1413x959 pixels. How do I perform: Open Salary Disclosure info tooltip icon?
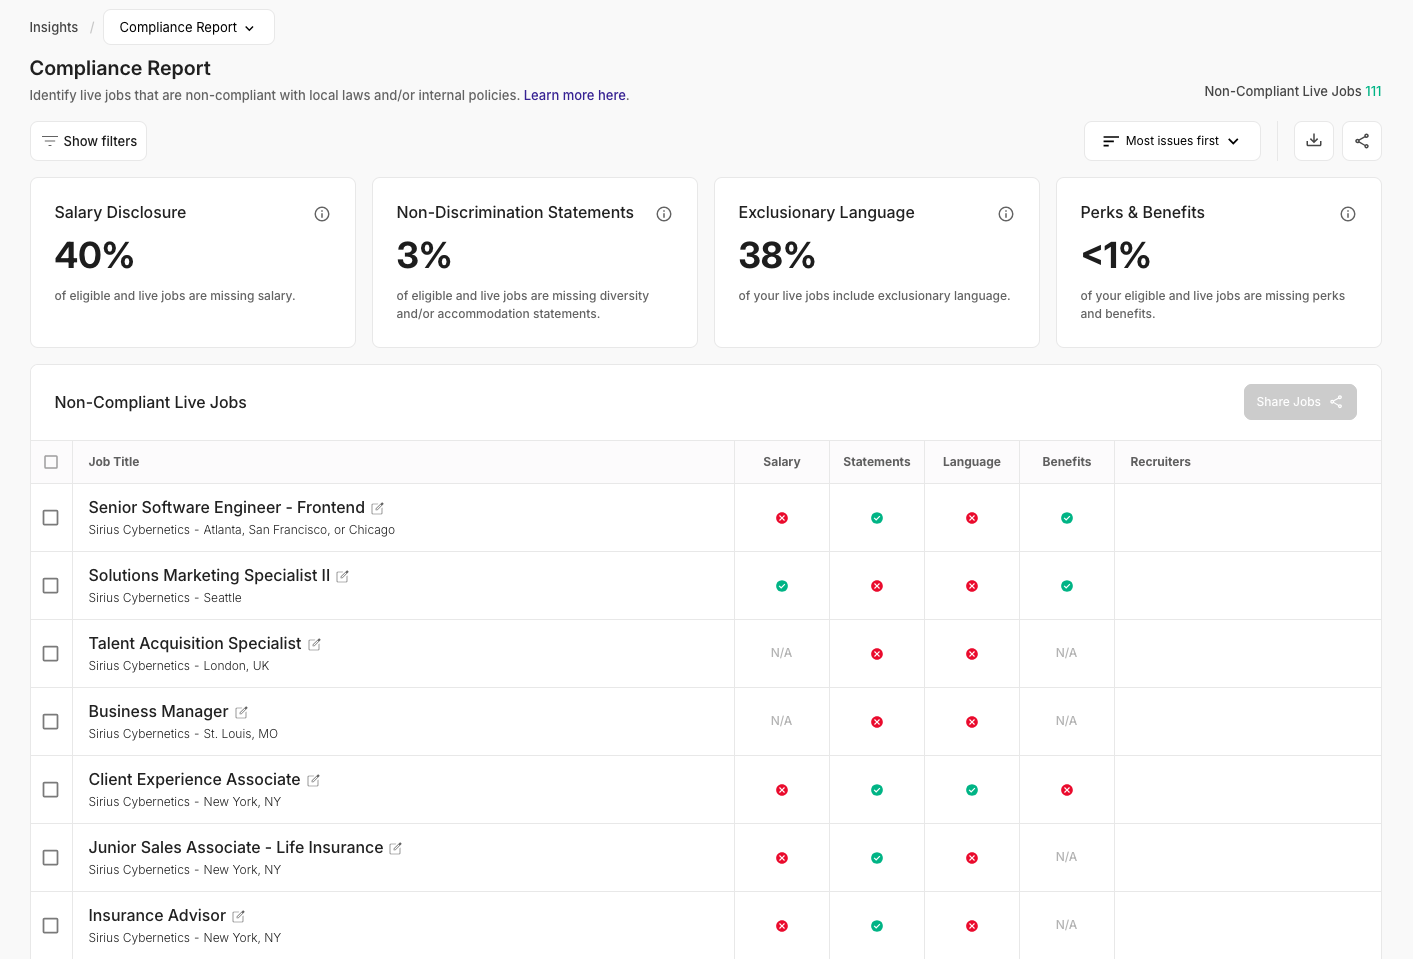point(322,214)
